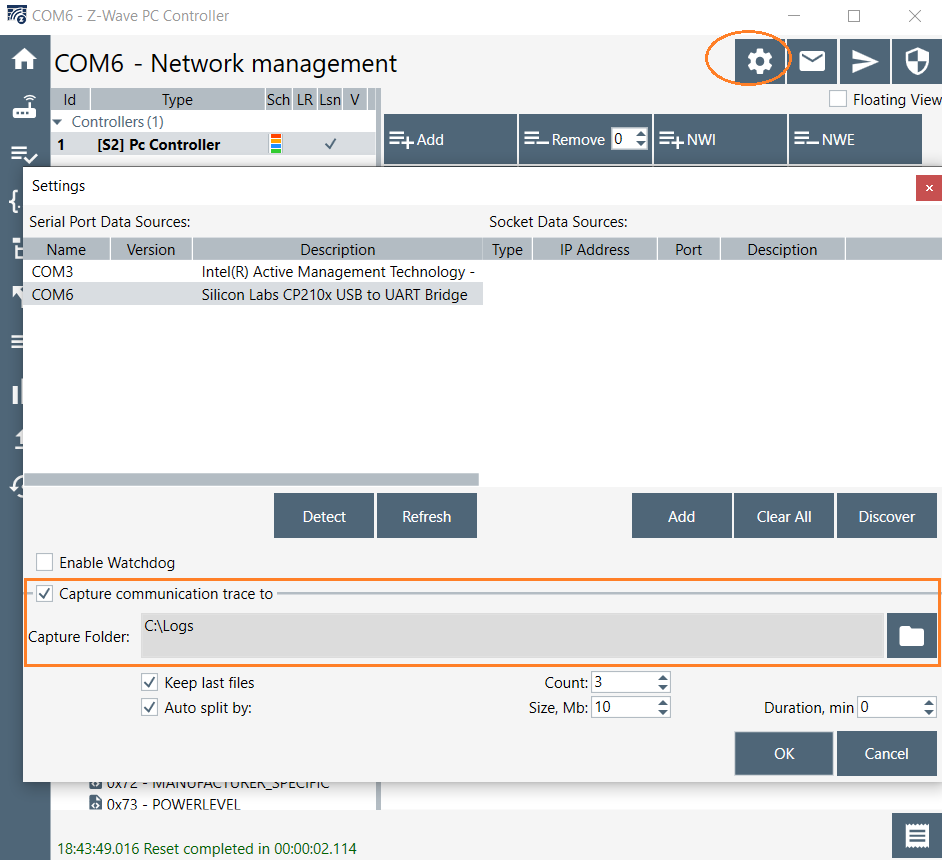Click the router icon in left sidebar

(x=24, y=108)
